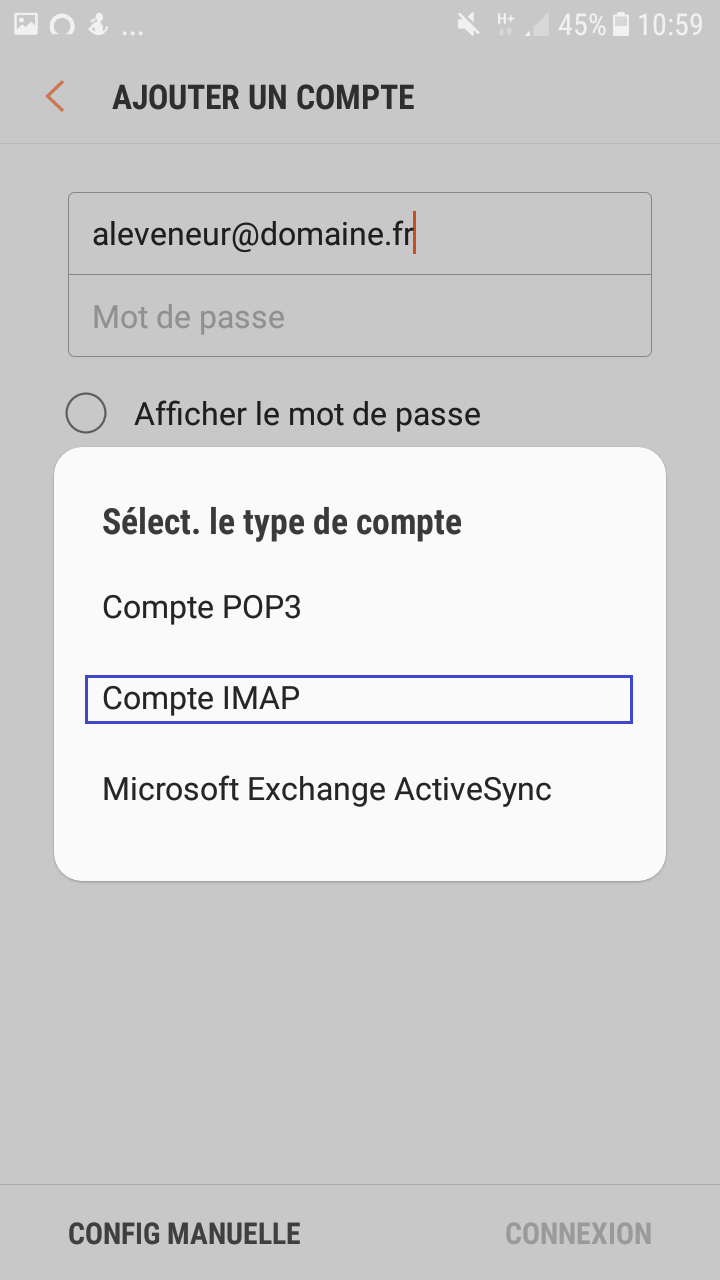Tap the third status bar notification icon
The width and height of the screenshot is (720, 1280).
[97, 25]
